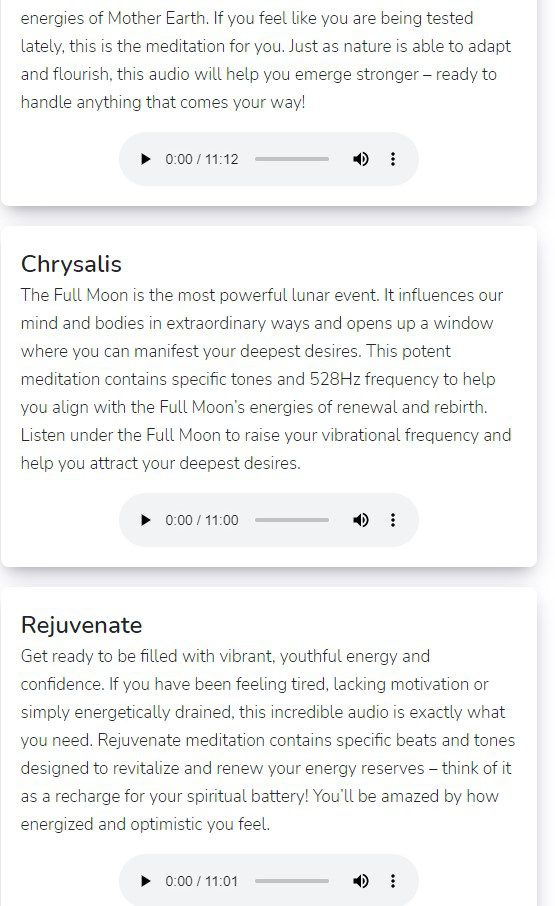Seek on the 11:12 audio progress bar

pos(292,159)
